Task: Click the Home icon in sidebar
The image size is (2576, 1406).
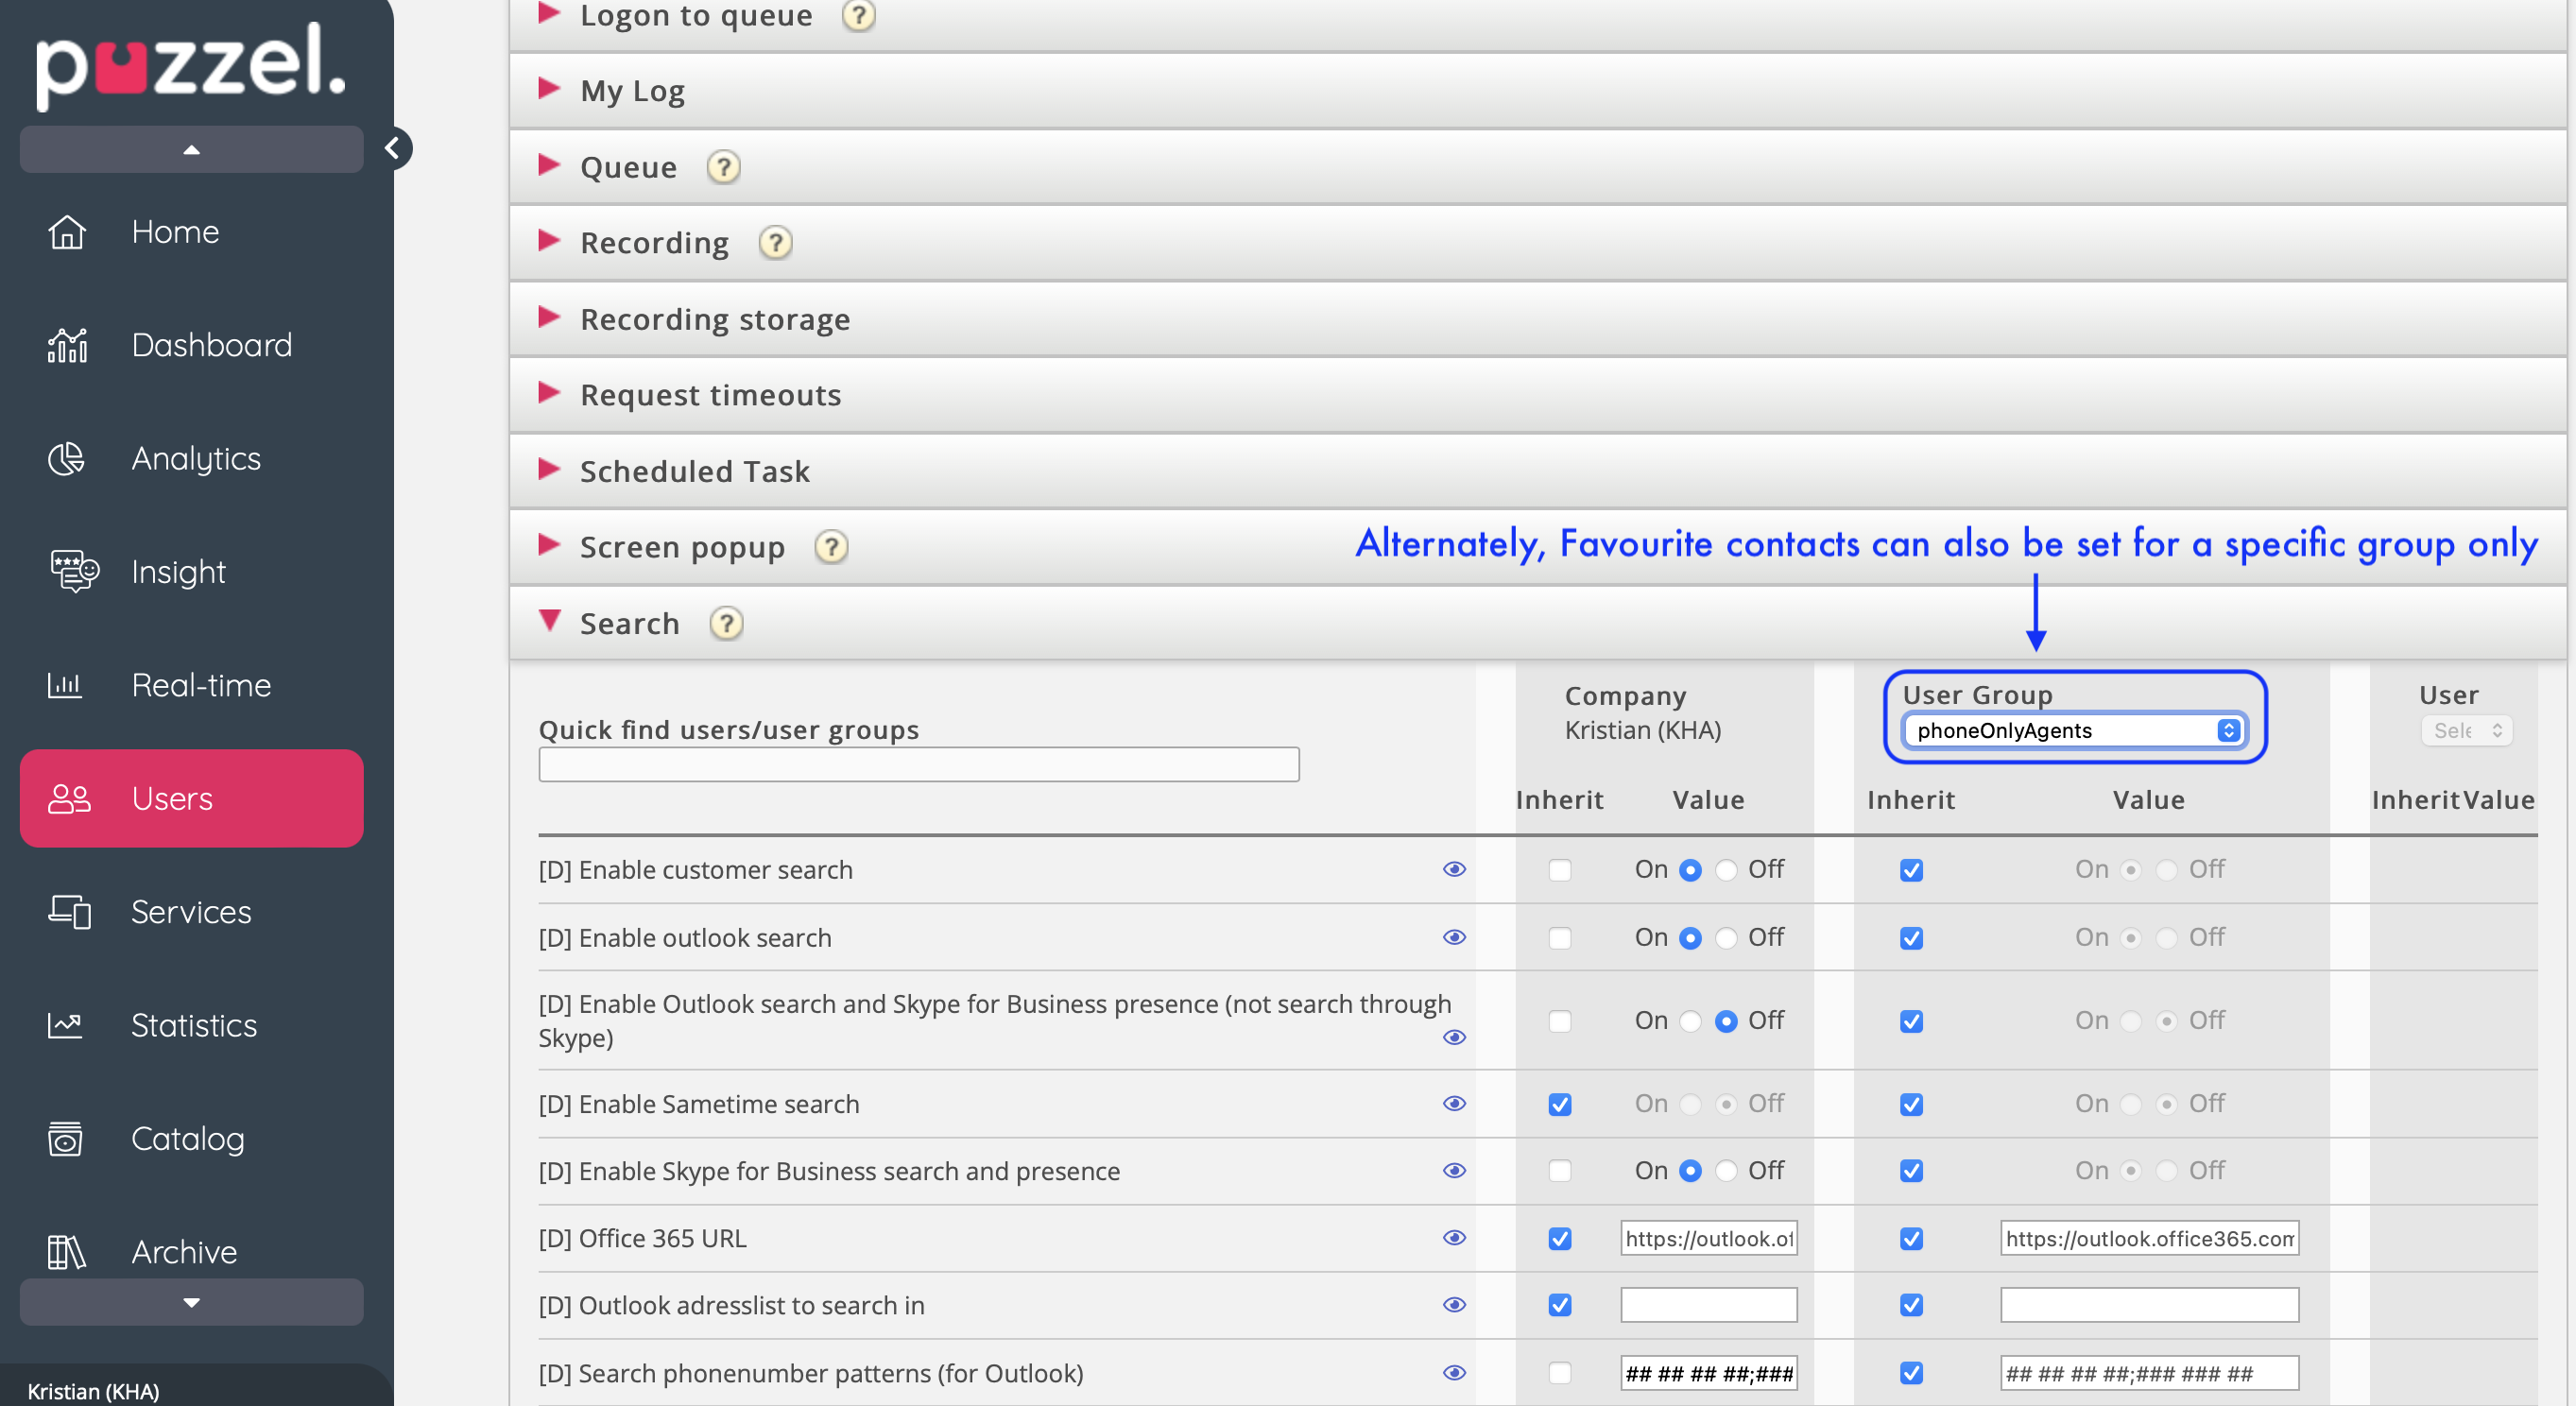Action: pos(67,232)
